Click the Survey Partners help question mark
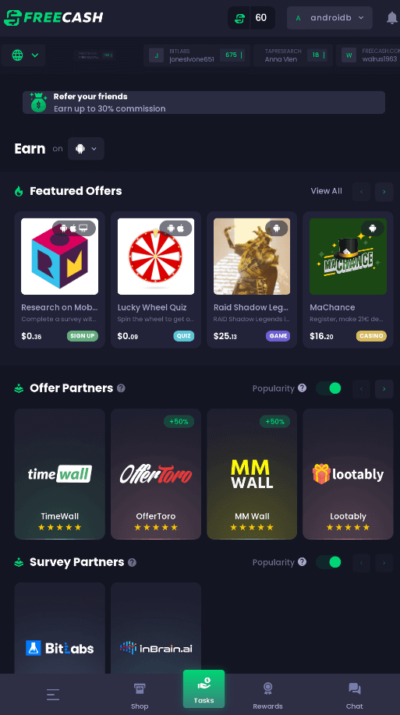Image resolution: width=400 pixels, height=715 pixels. (132, 562)
